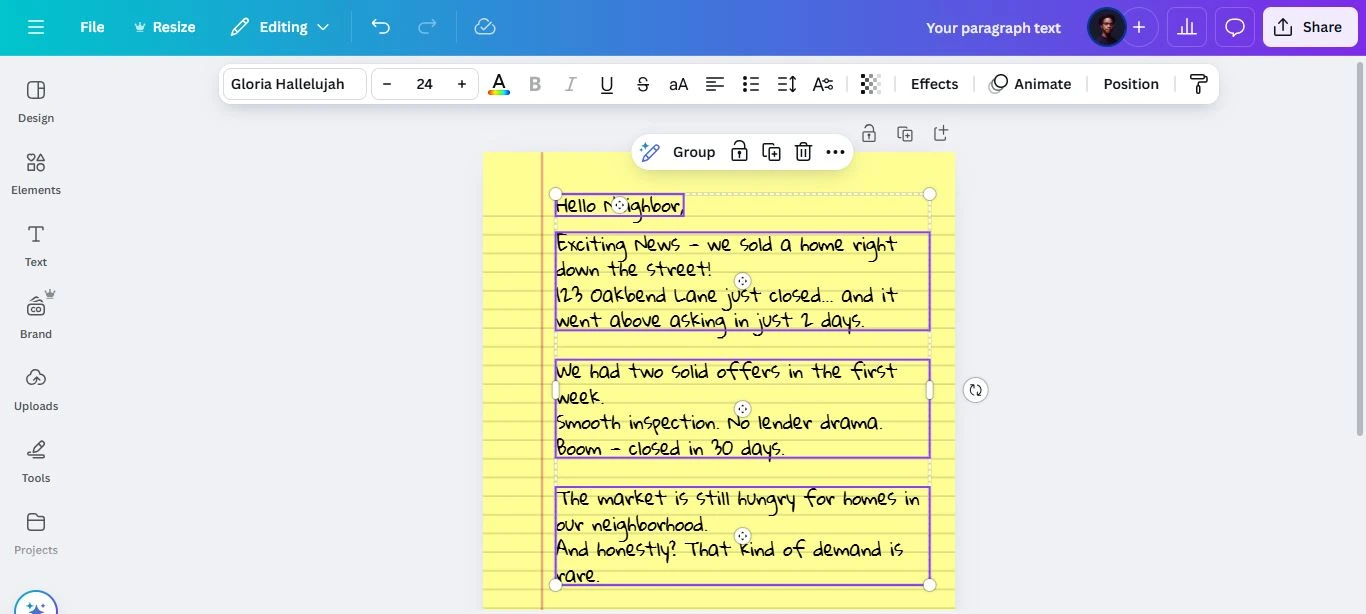Image resolution: width=1366 pixels, height=614 pixels.
Task: Decrease font size with minus button
Action: (387, 84)
